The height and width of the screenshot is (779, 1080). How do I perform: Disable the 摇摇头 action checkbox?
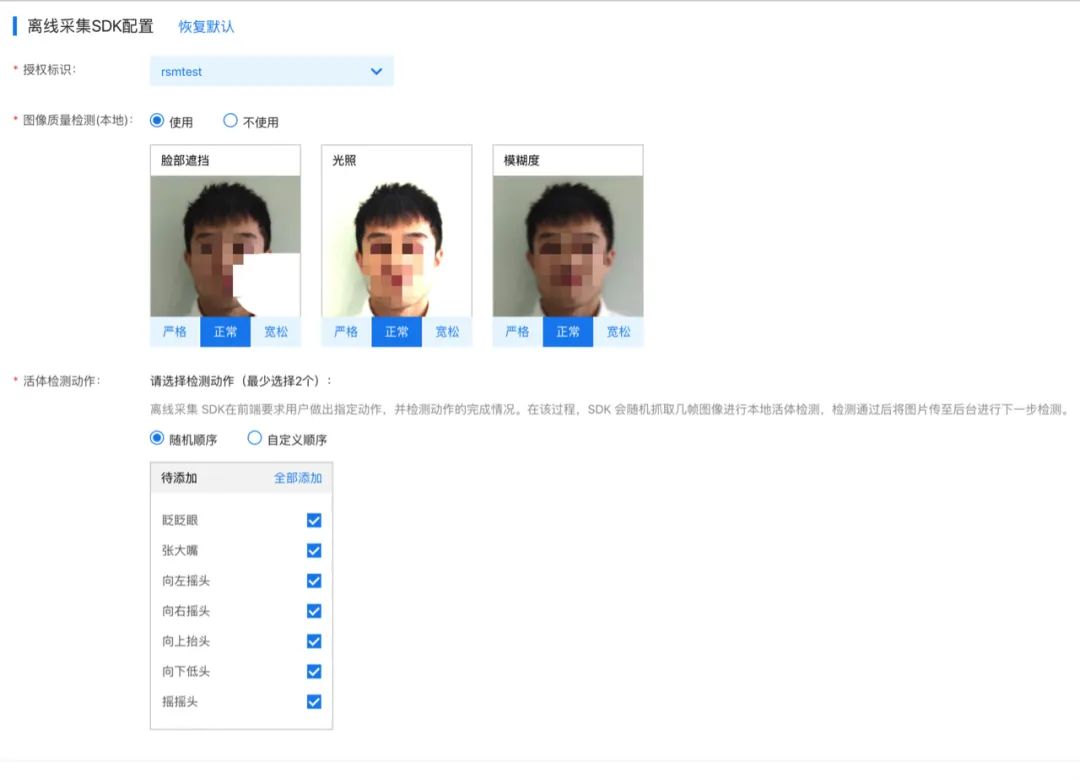pos(313,701)
